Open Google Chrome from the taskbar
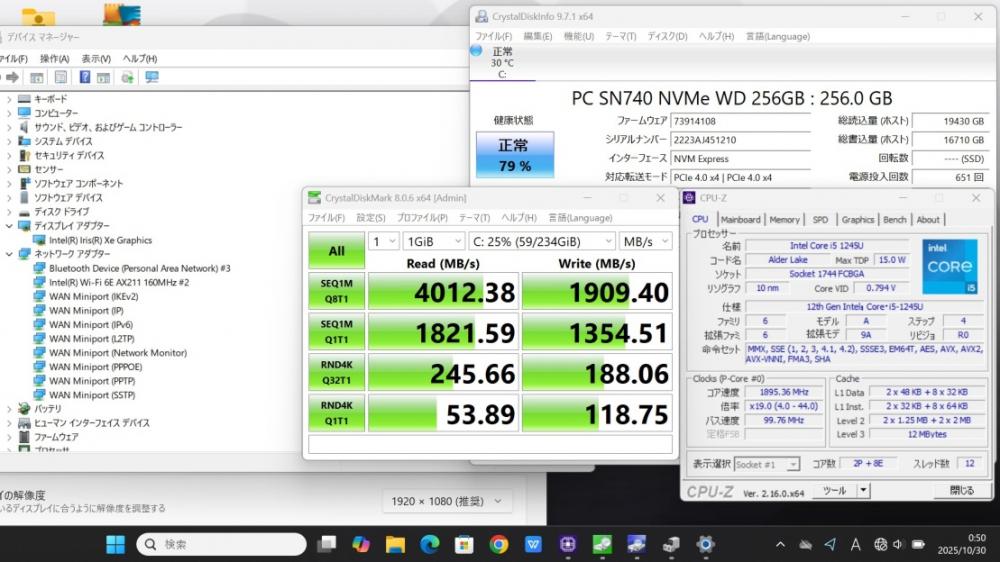Screen dimensions: 1000x562 (499, 544)
